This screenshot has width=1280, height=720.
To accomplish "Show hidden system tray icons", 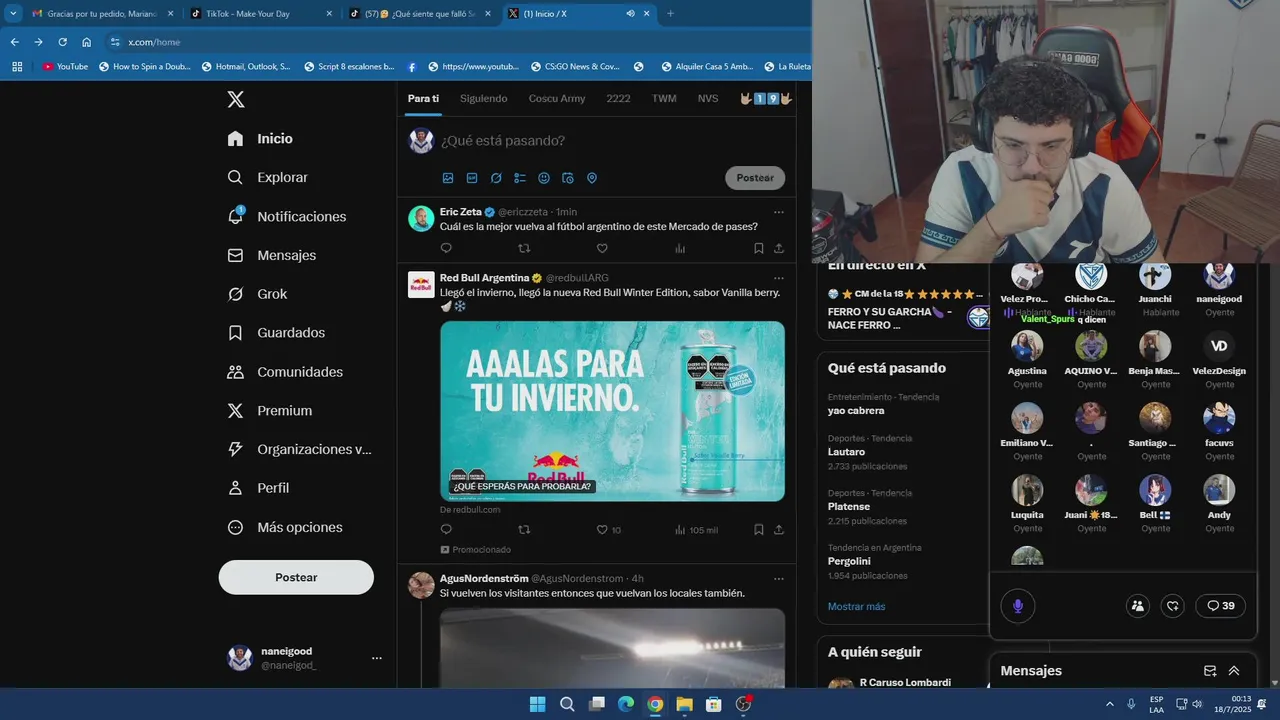I will (x=1109, y=704).
